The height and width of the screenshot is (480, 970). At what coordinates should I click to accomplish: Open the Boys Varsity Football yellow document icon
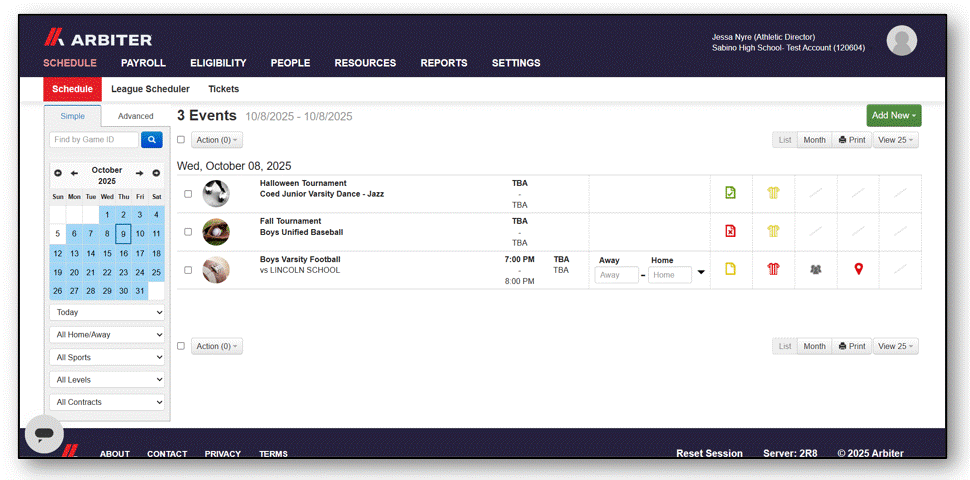pyautogui.click(x=731, y=269)
